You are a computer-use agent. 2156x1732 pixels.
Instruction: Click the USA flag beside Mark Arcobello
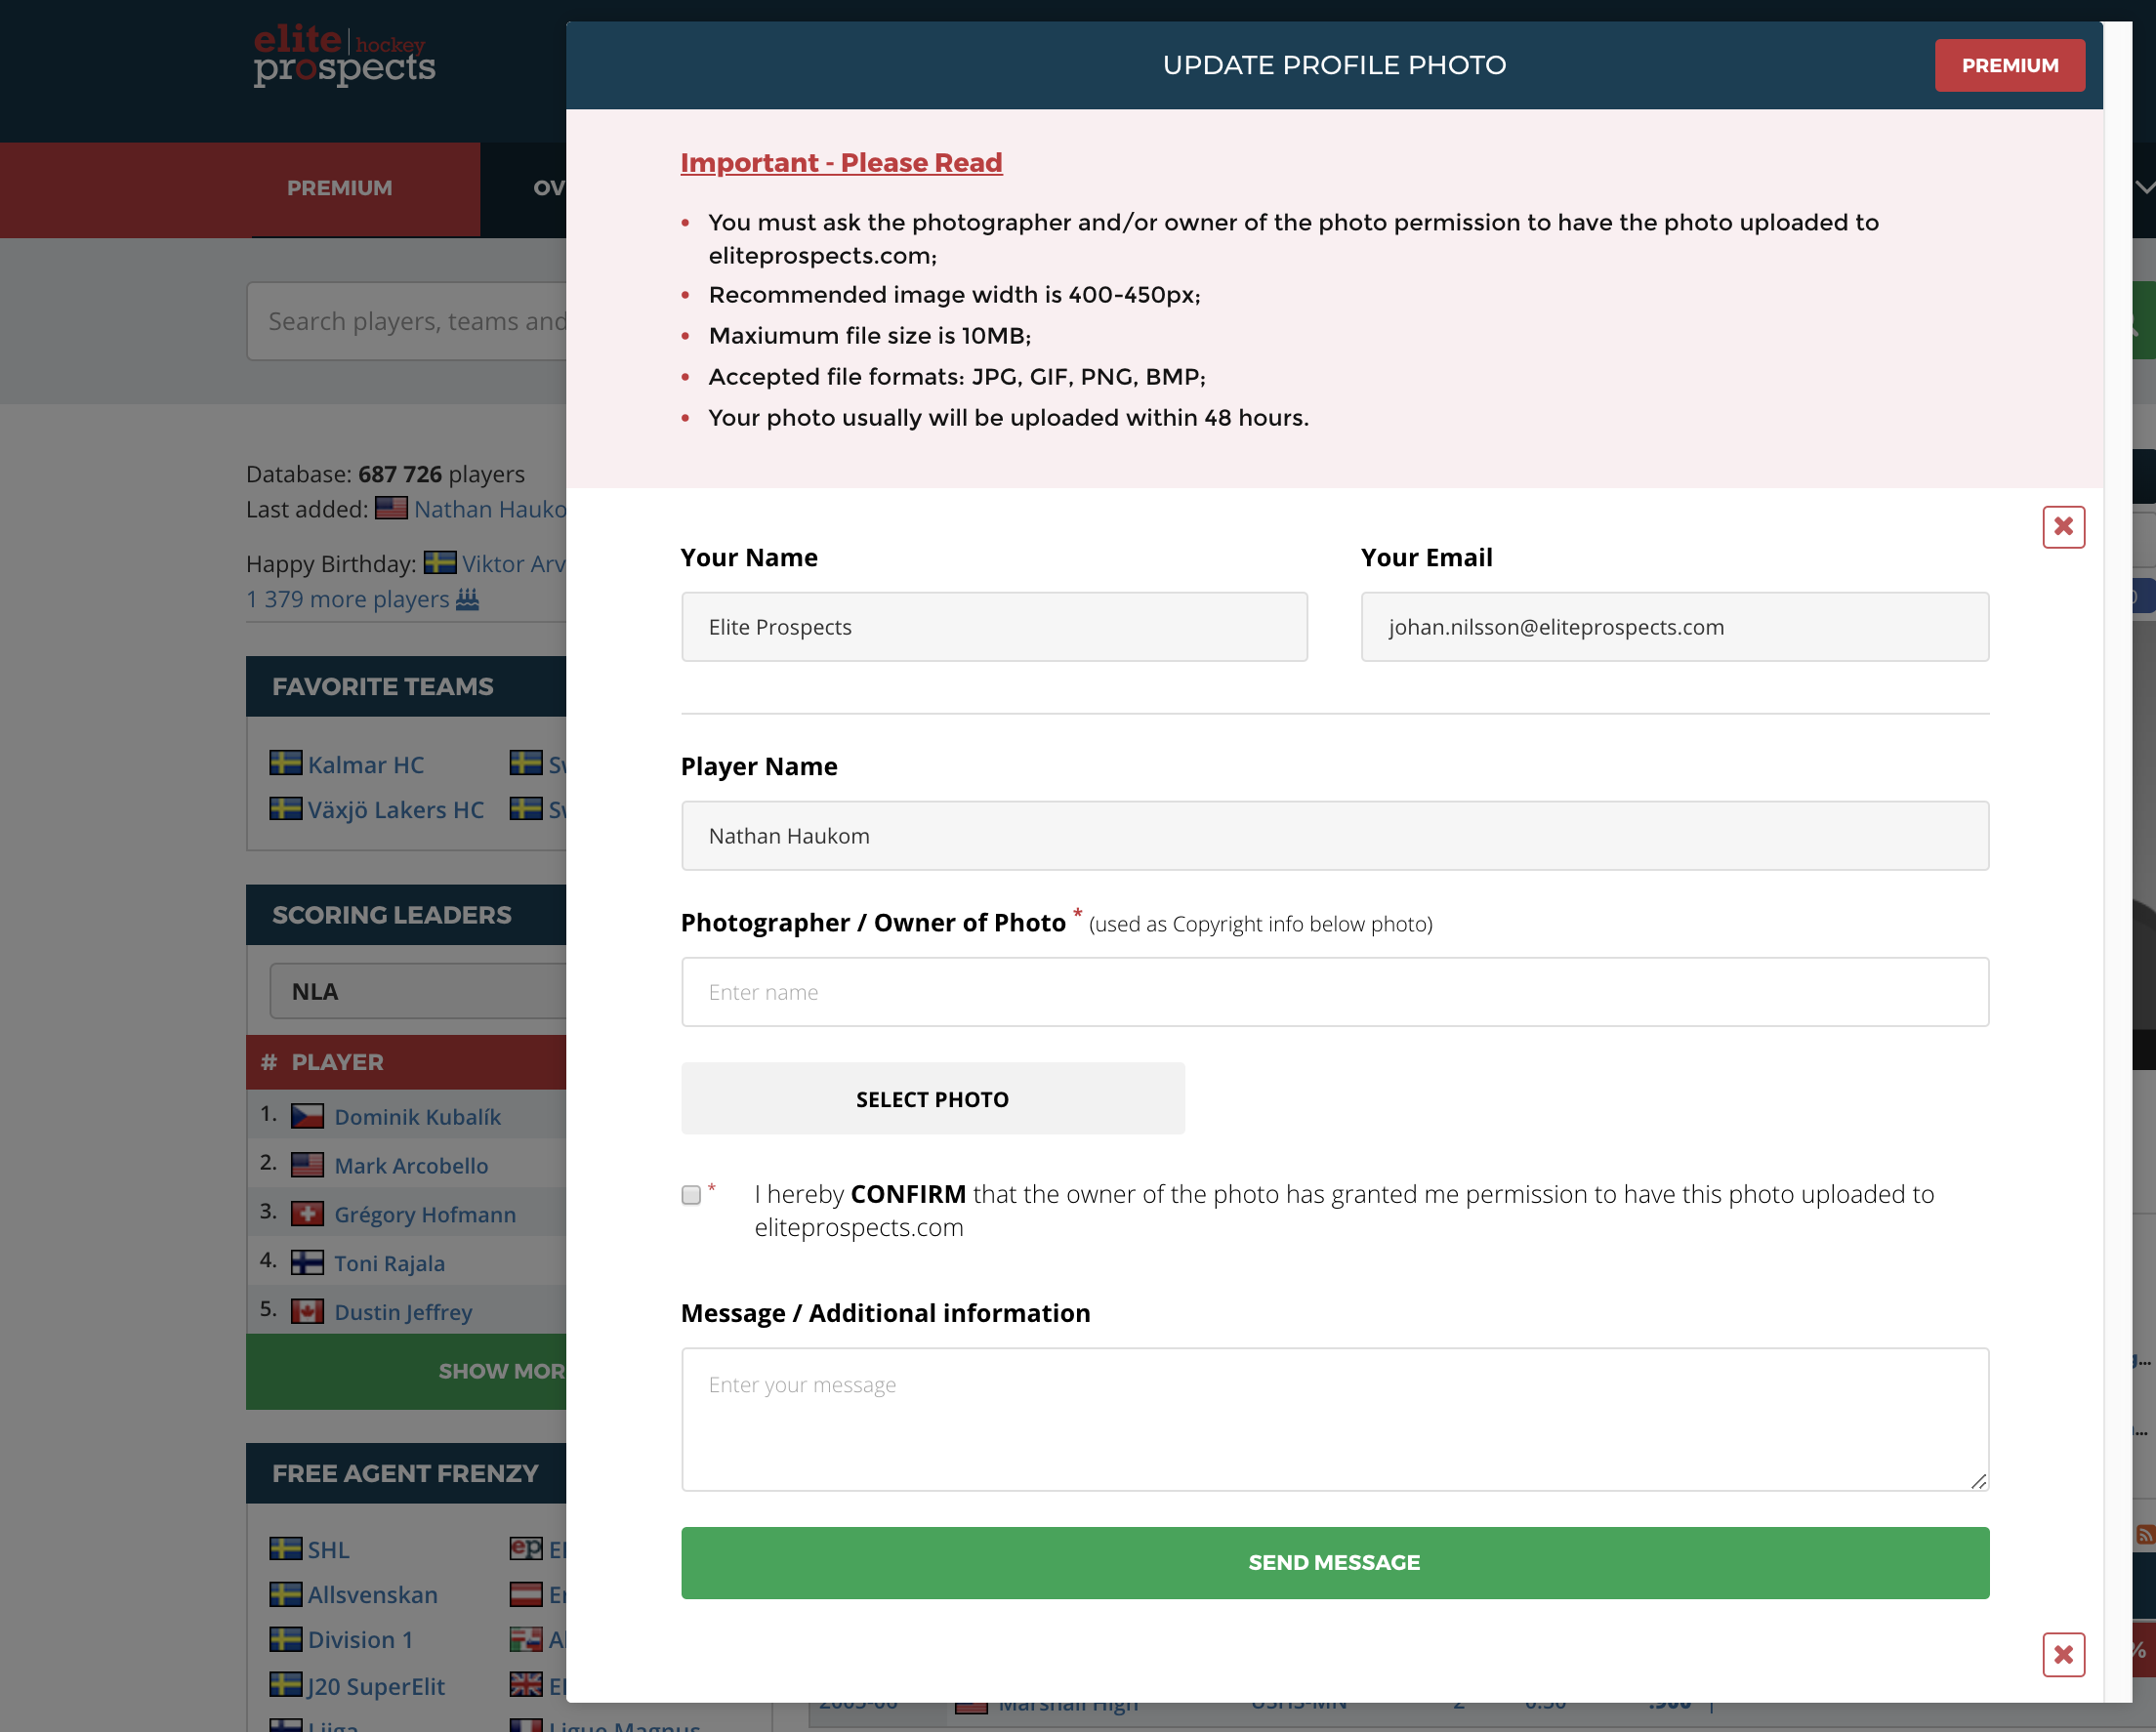point(307,1165)
